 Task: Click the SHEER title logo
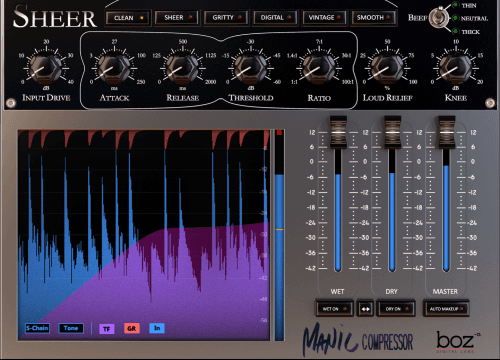55,17
